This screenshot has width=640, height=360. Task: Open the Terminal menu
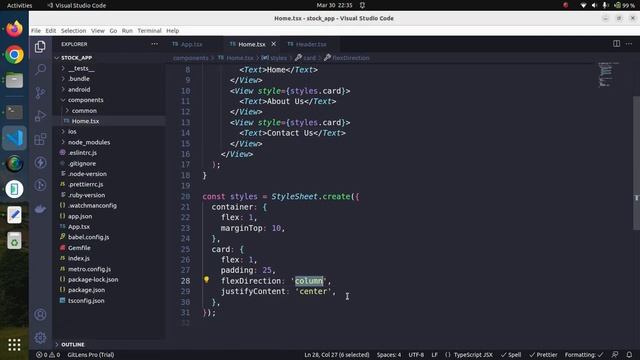pos(149,31)
